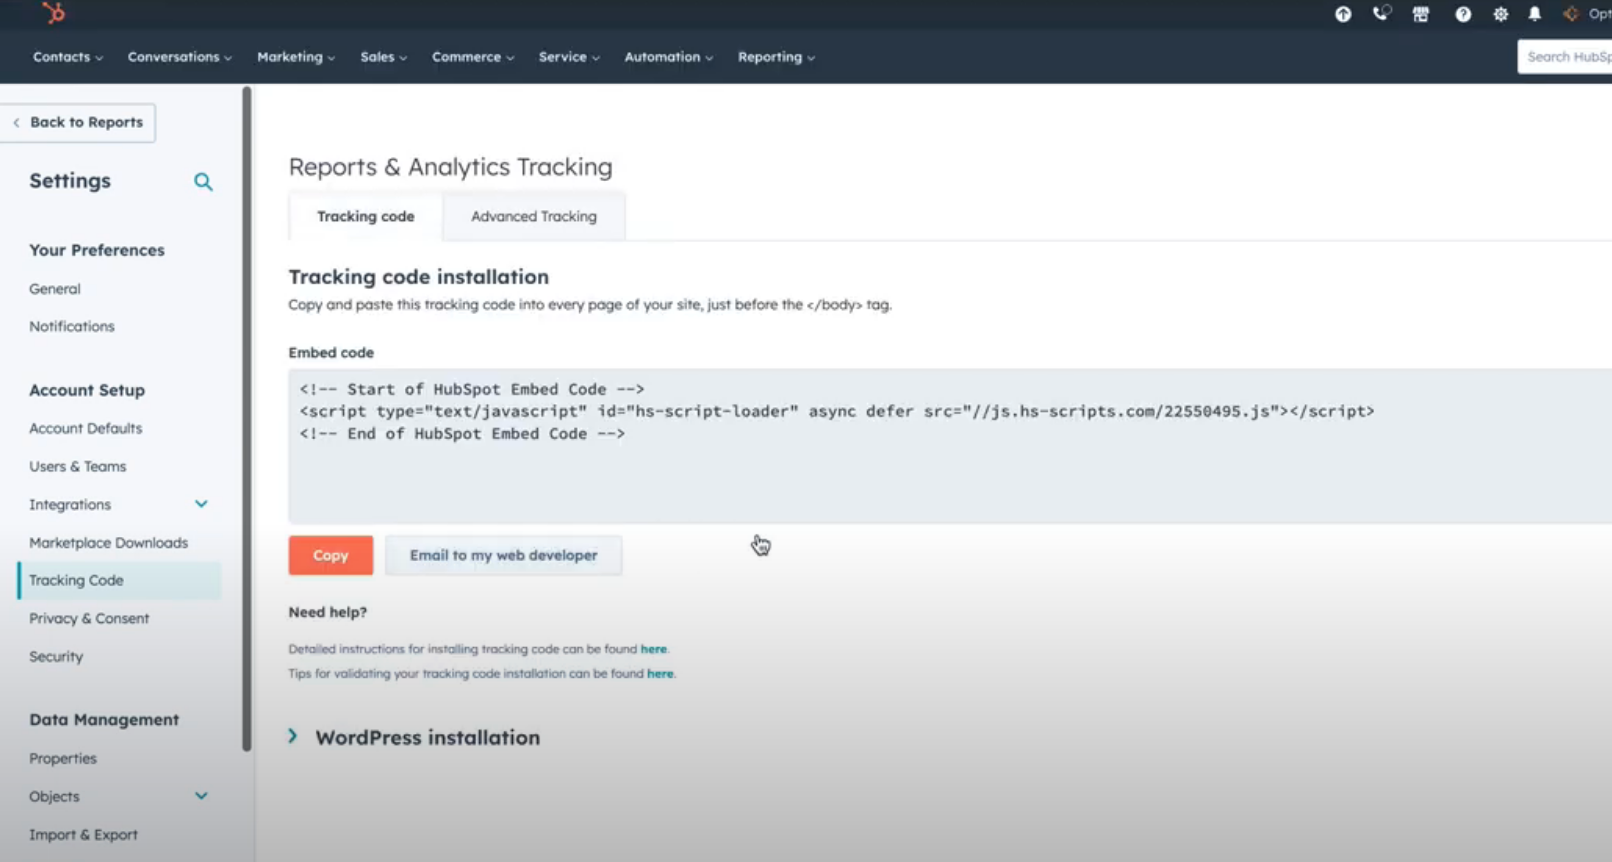Select Integrations in sidebar
Screen dimensions: 1612x862
click(70, 504)
